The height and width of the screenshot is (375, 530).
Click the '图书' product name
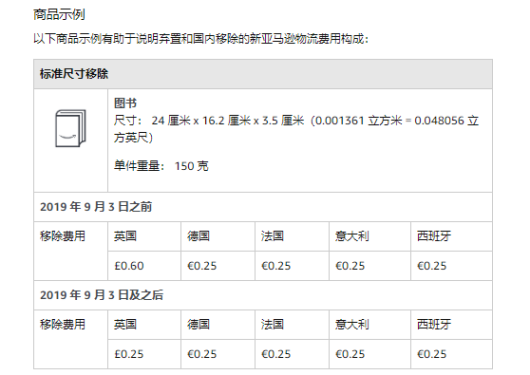[125, 103]
